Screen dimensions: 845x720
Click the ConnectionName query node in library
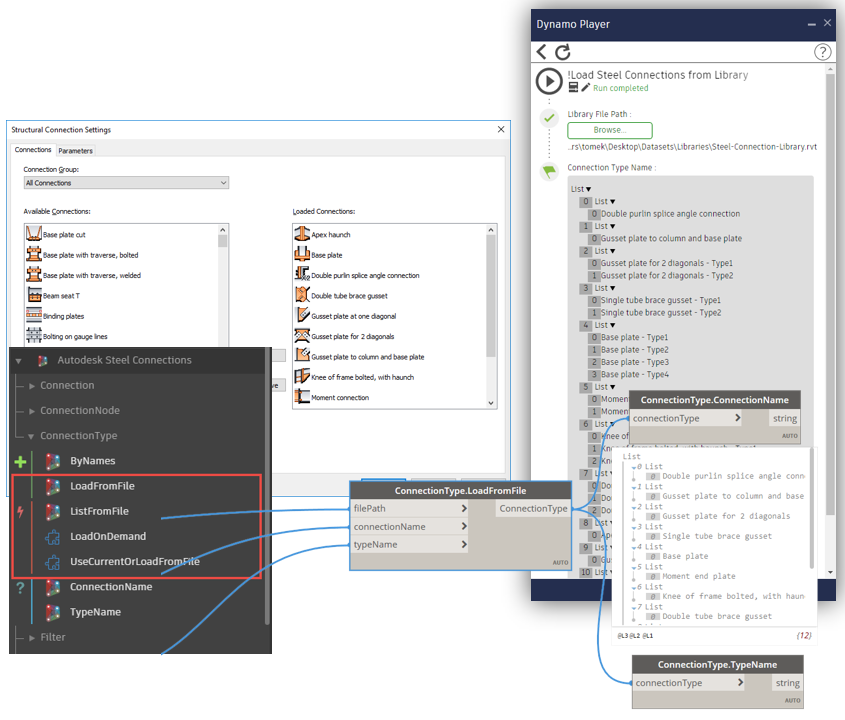click(x=110, y=587)
